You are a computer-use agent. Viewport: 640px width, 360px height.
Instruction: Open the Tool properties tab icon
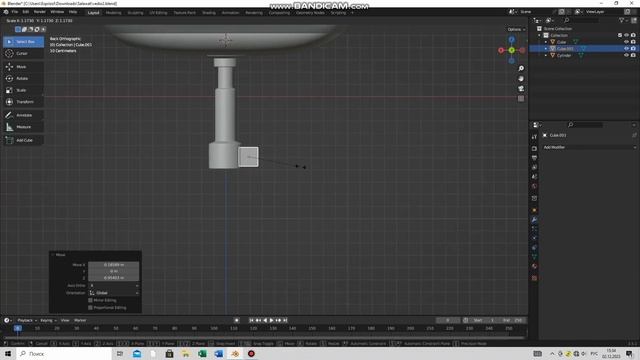pyautogui.click(x=534, y=137)
